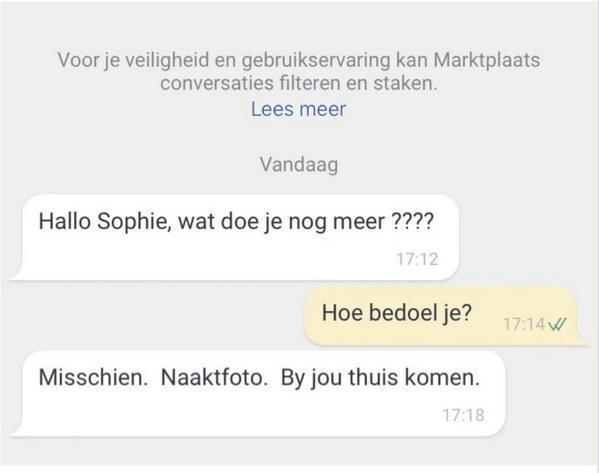Image resolution: width=599 pixels, height=473 pixels.
Task: Open the Lees meer link
Action: [x=298, y=109]
